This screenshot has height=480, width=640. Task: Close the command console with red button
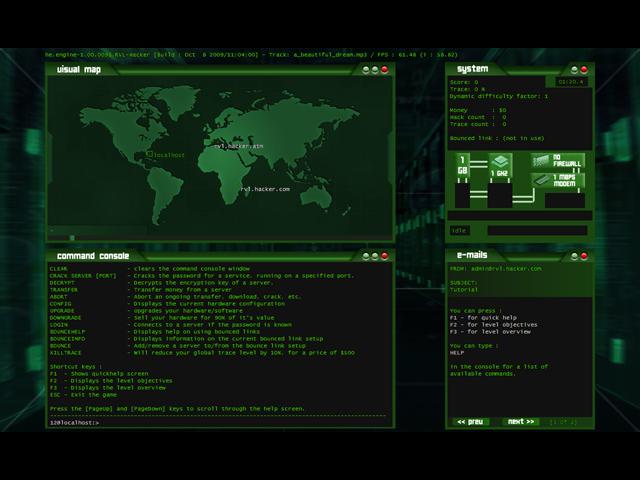pos(384,256)
